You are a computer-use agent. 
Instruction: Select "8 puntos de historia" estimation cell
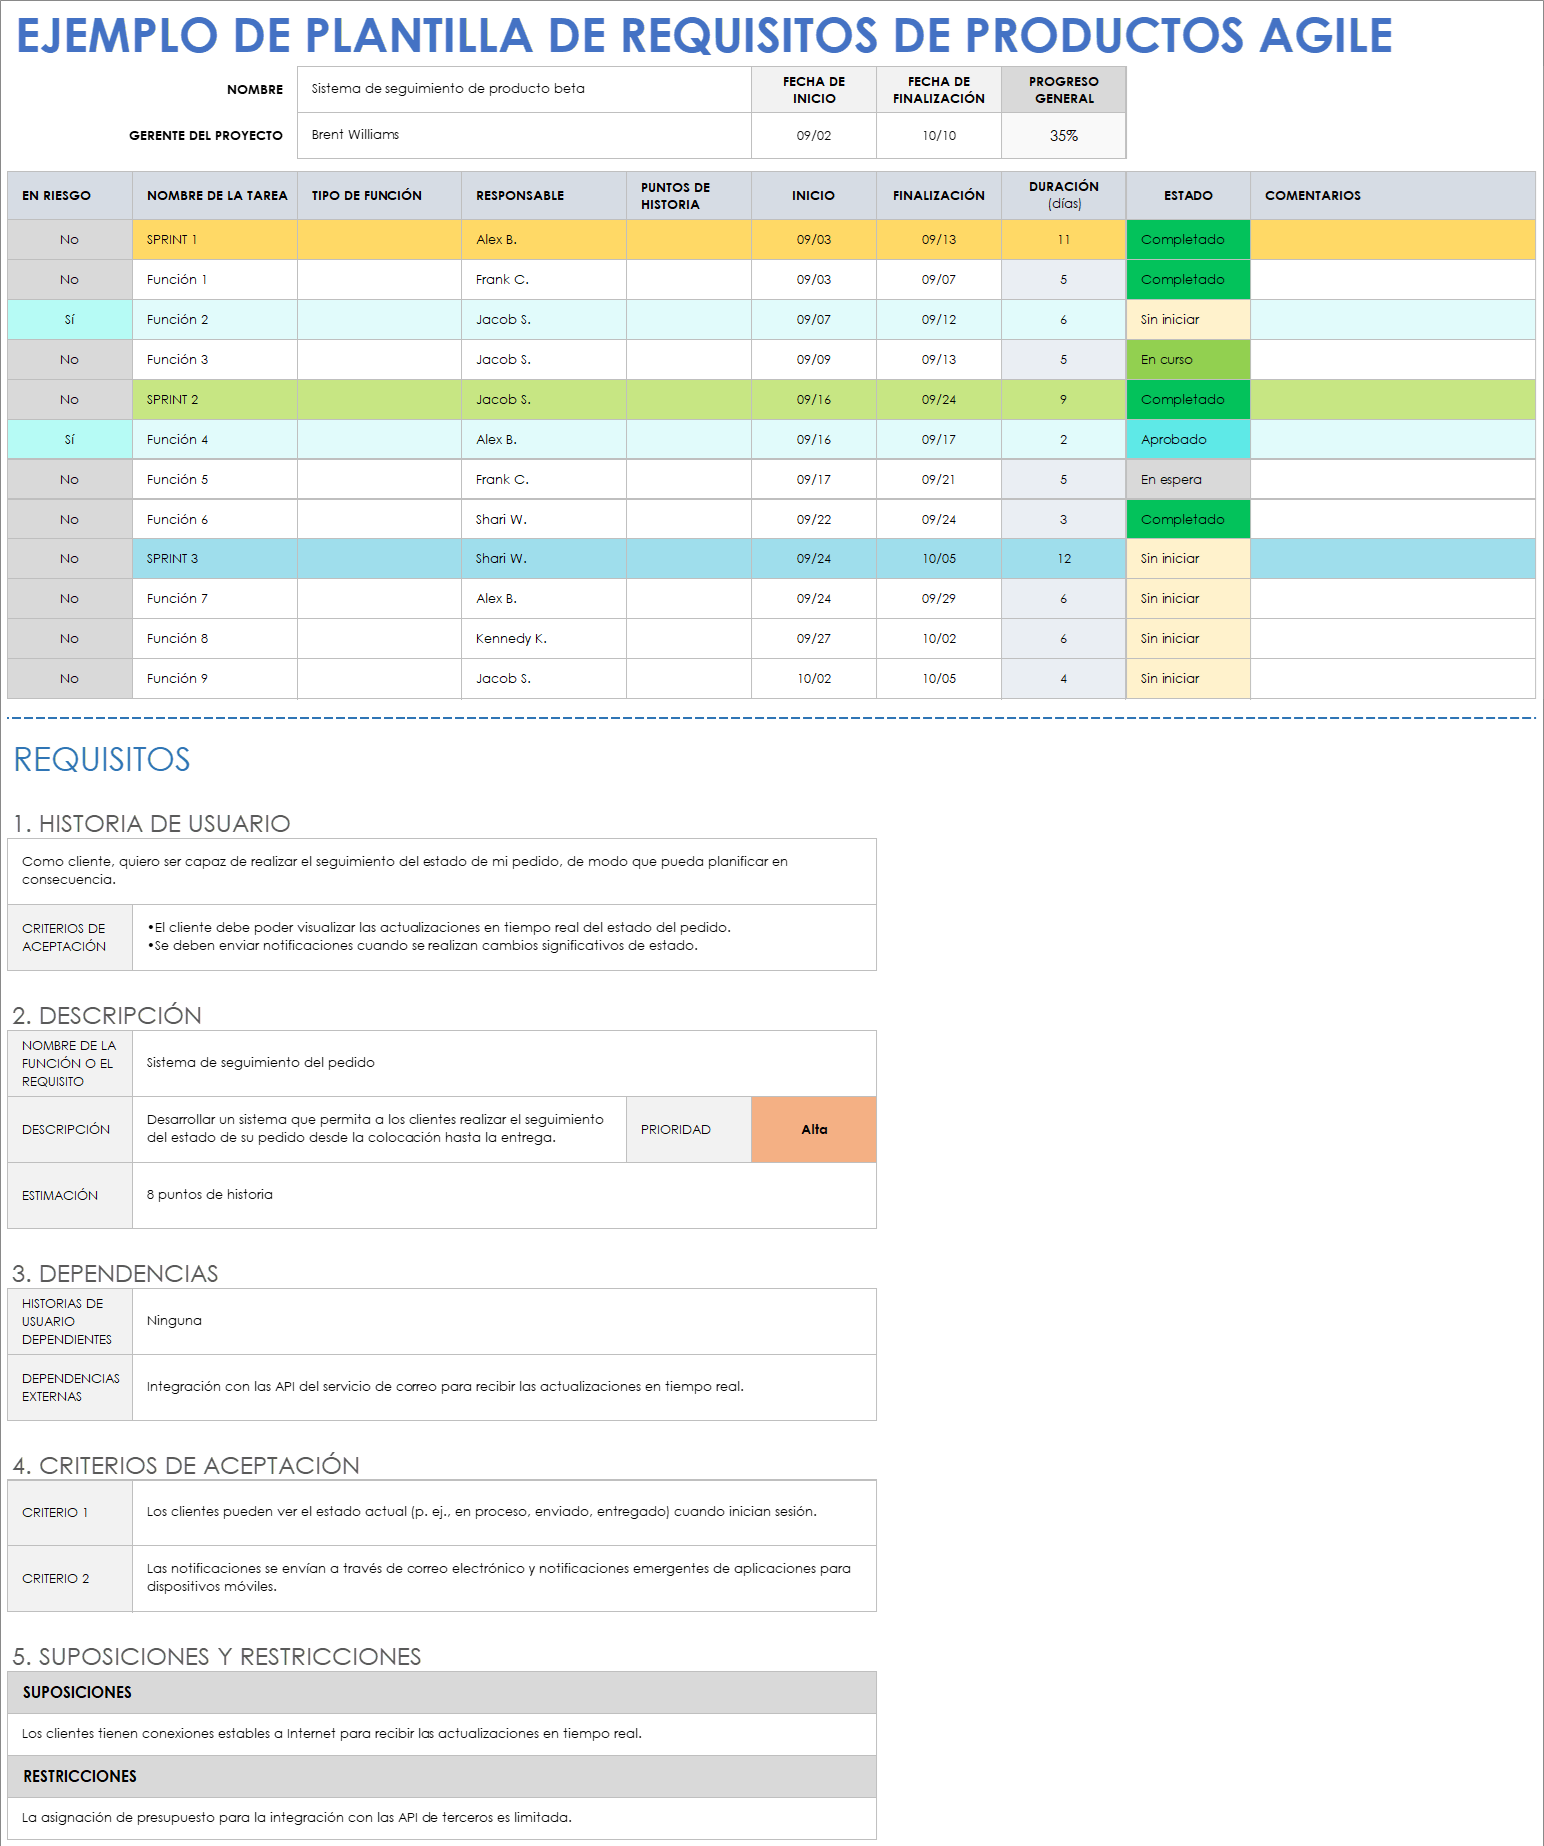tap(504, 1195)
